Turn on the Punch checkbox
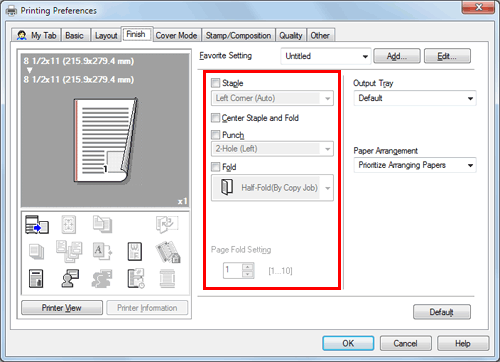This screenshot has width=500, height=362. tap(216, 135)
